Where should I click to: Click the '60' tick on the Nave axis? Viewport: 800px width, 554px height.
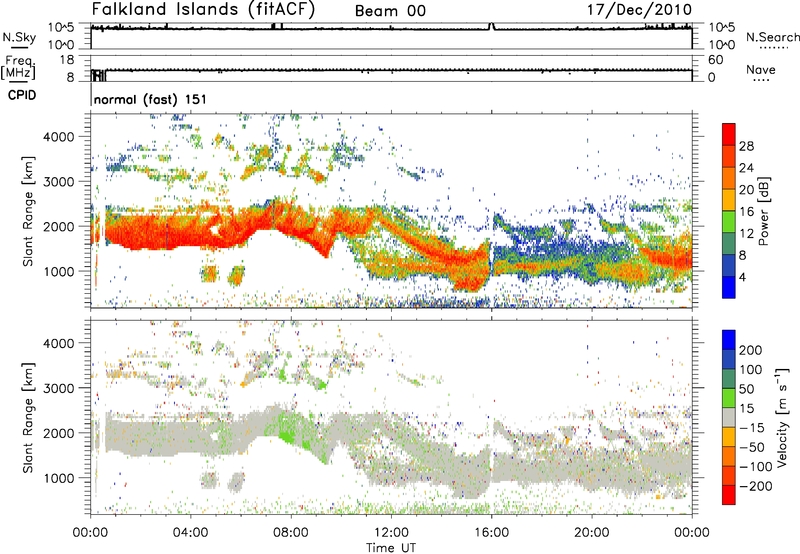(x=715, y=60)
